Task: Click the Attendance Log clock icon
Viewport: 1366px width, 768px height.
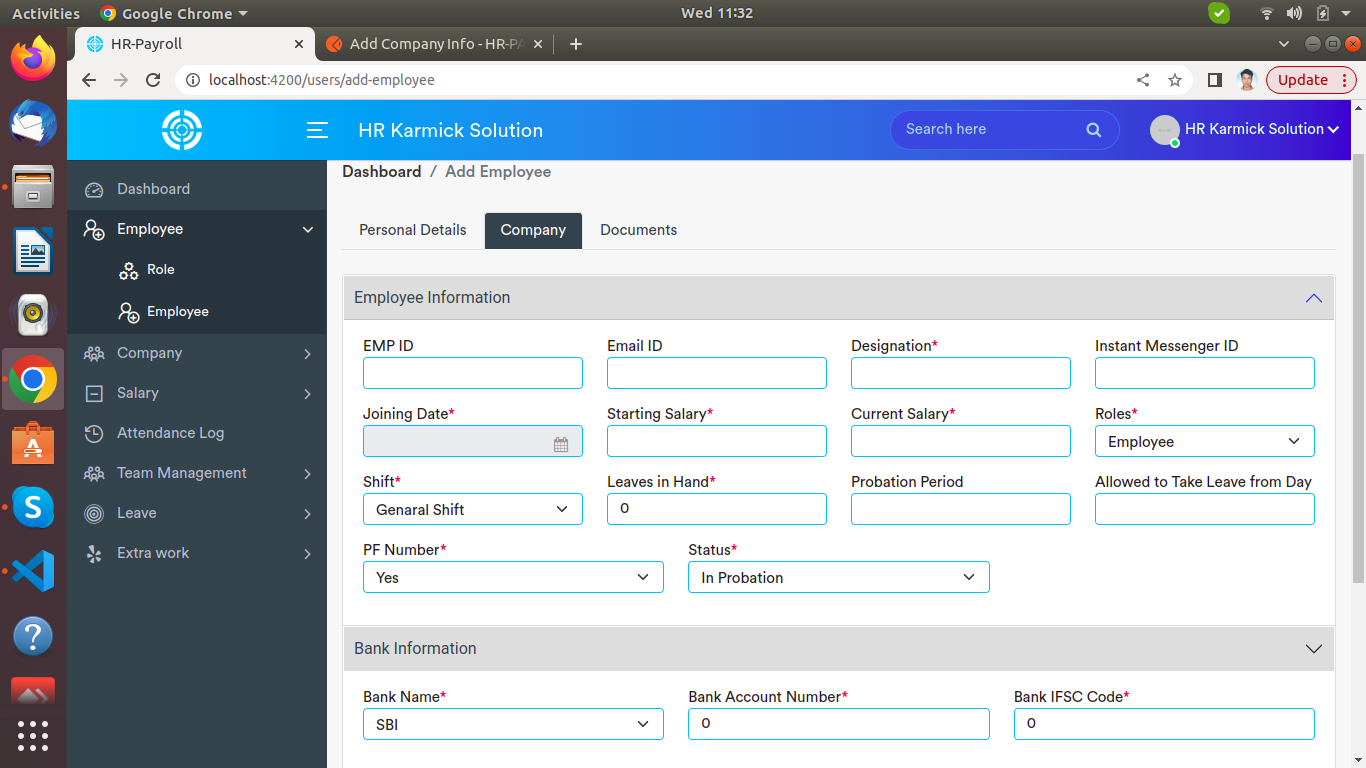Action: coord(94,433)
